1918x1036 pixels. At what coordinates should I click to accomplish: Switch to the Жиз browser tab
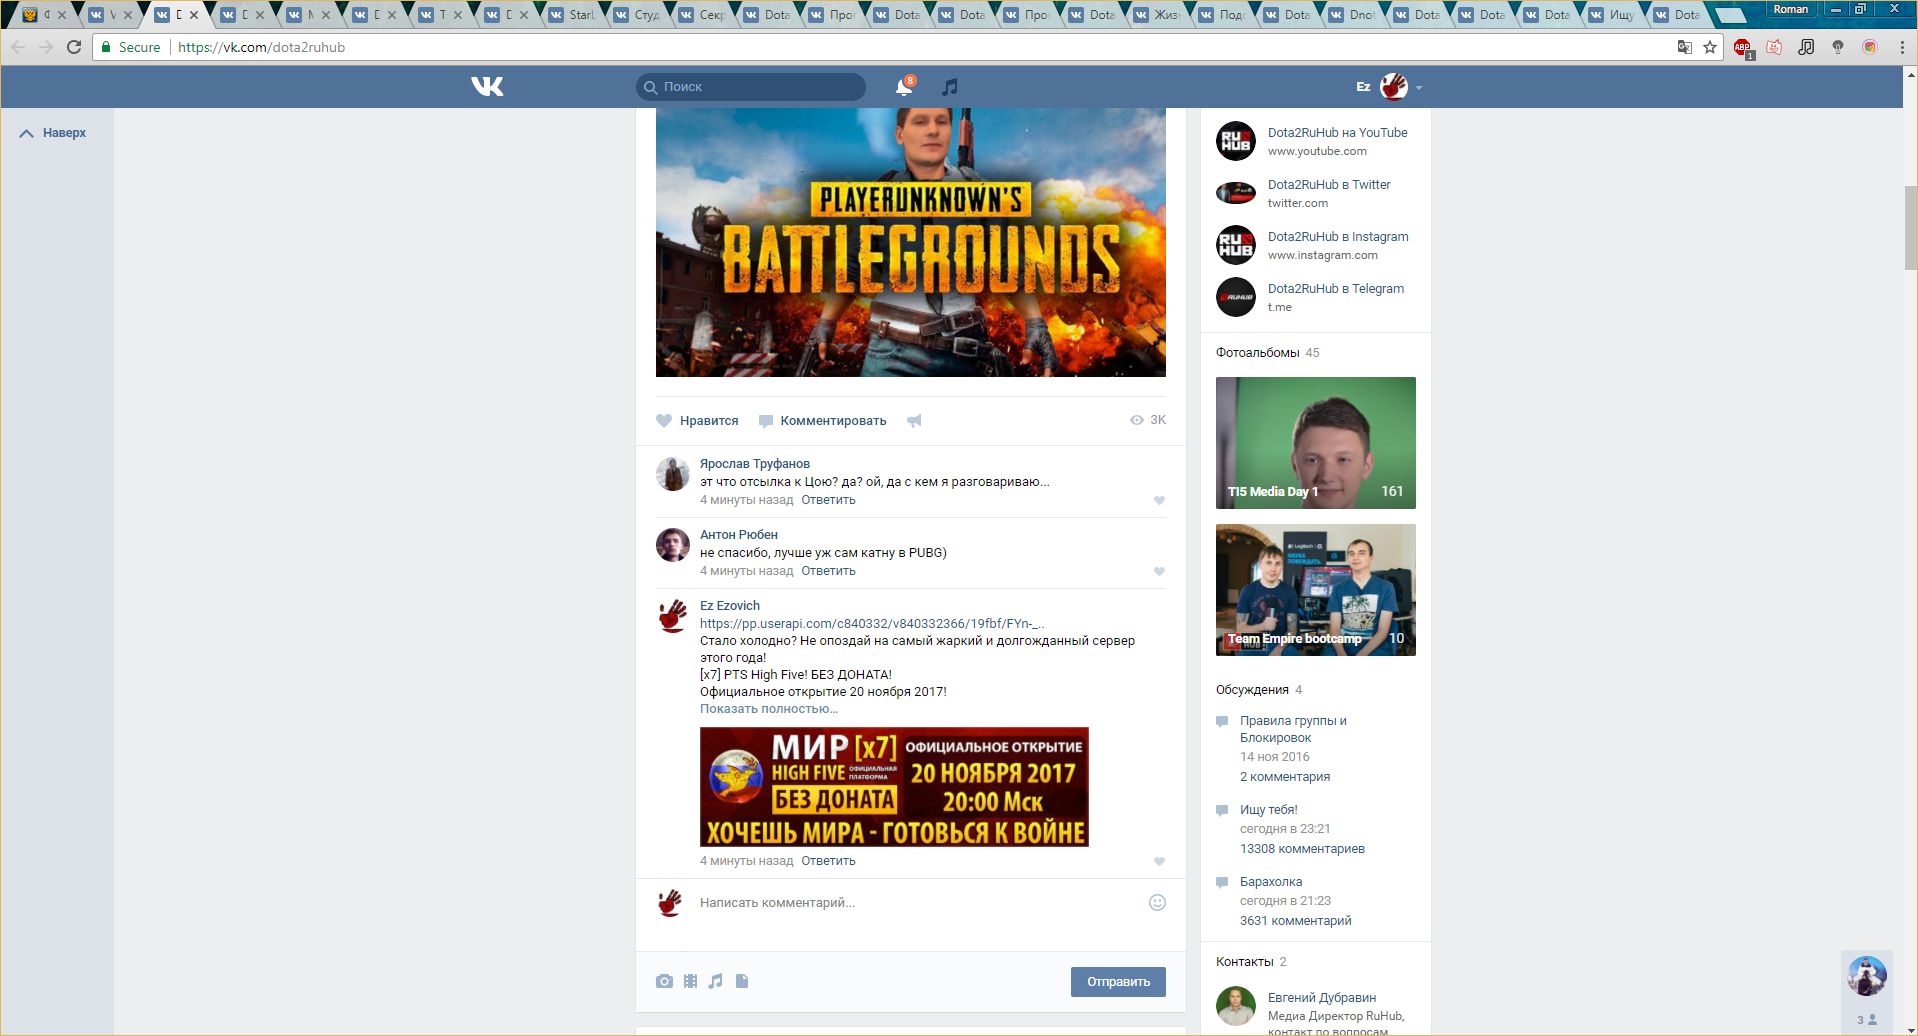pyautogui.click(x=1158, y=15)
